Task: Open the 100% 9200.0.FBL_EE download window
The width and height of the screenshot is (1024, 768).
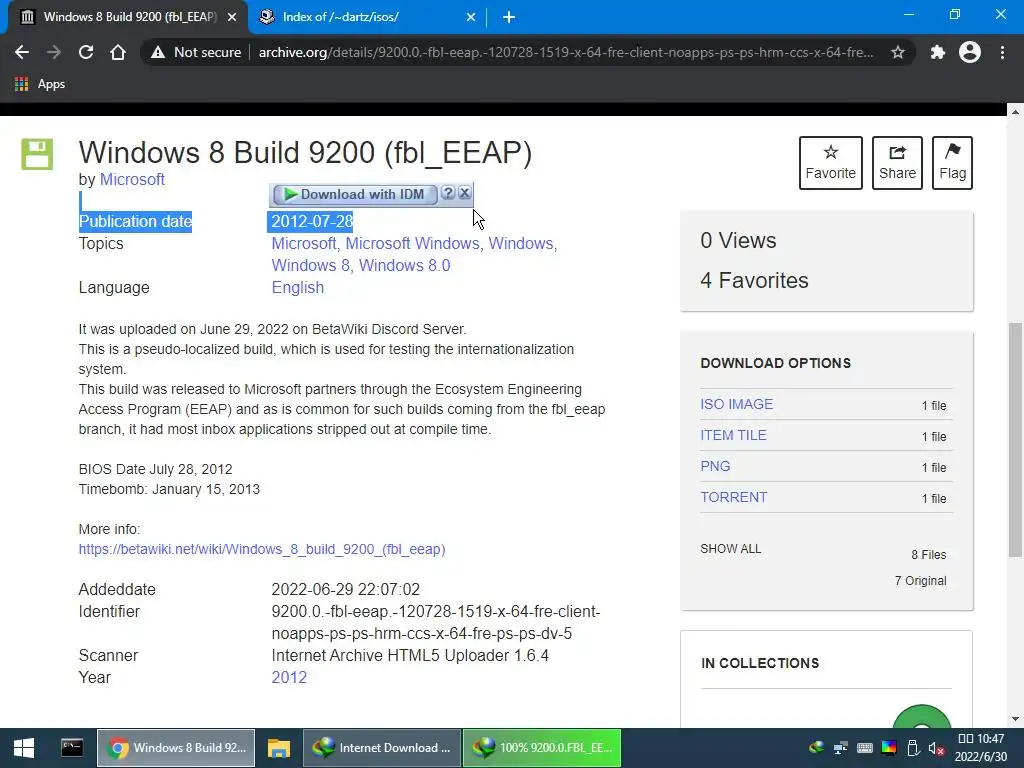Action: point(542,748)
